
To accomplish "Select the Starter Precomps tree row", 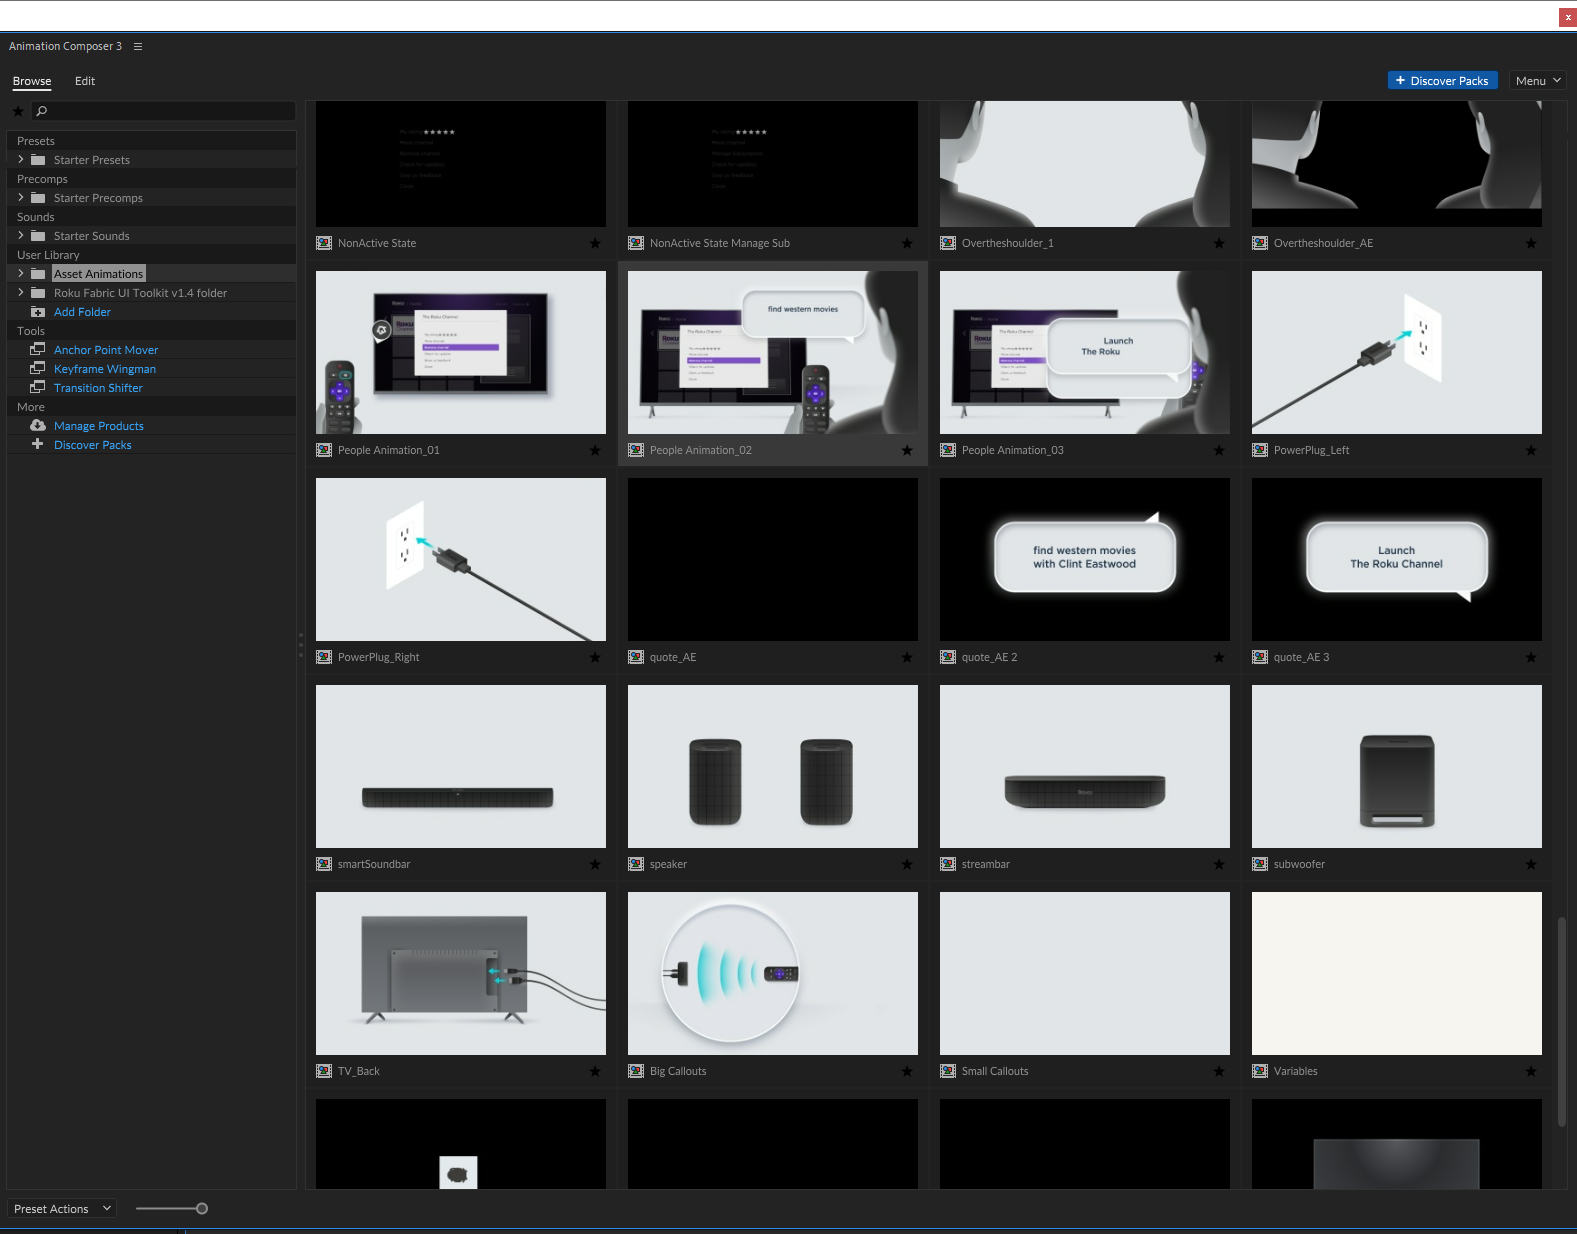I will (x=152, y=198).
